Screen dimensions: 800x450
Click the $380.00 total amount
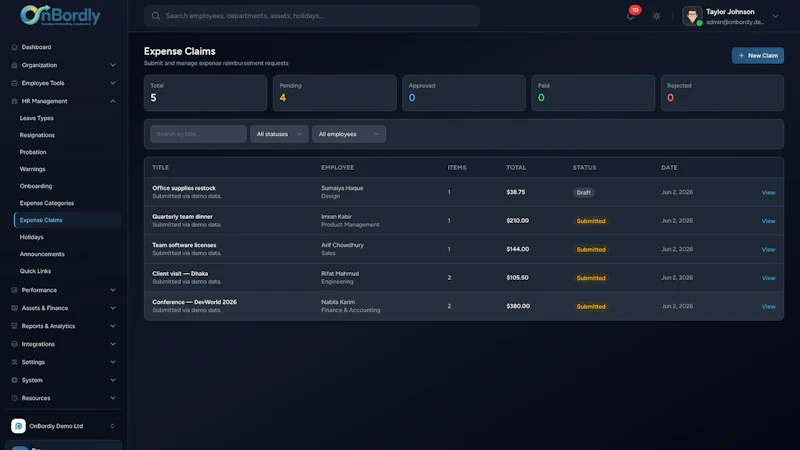pyautogui.click(x=518, y=306)
